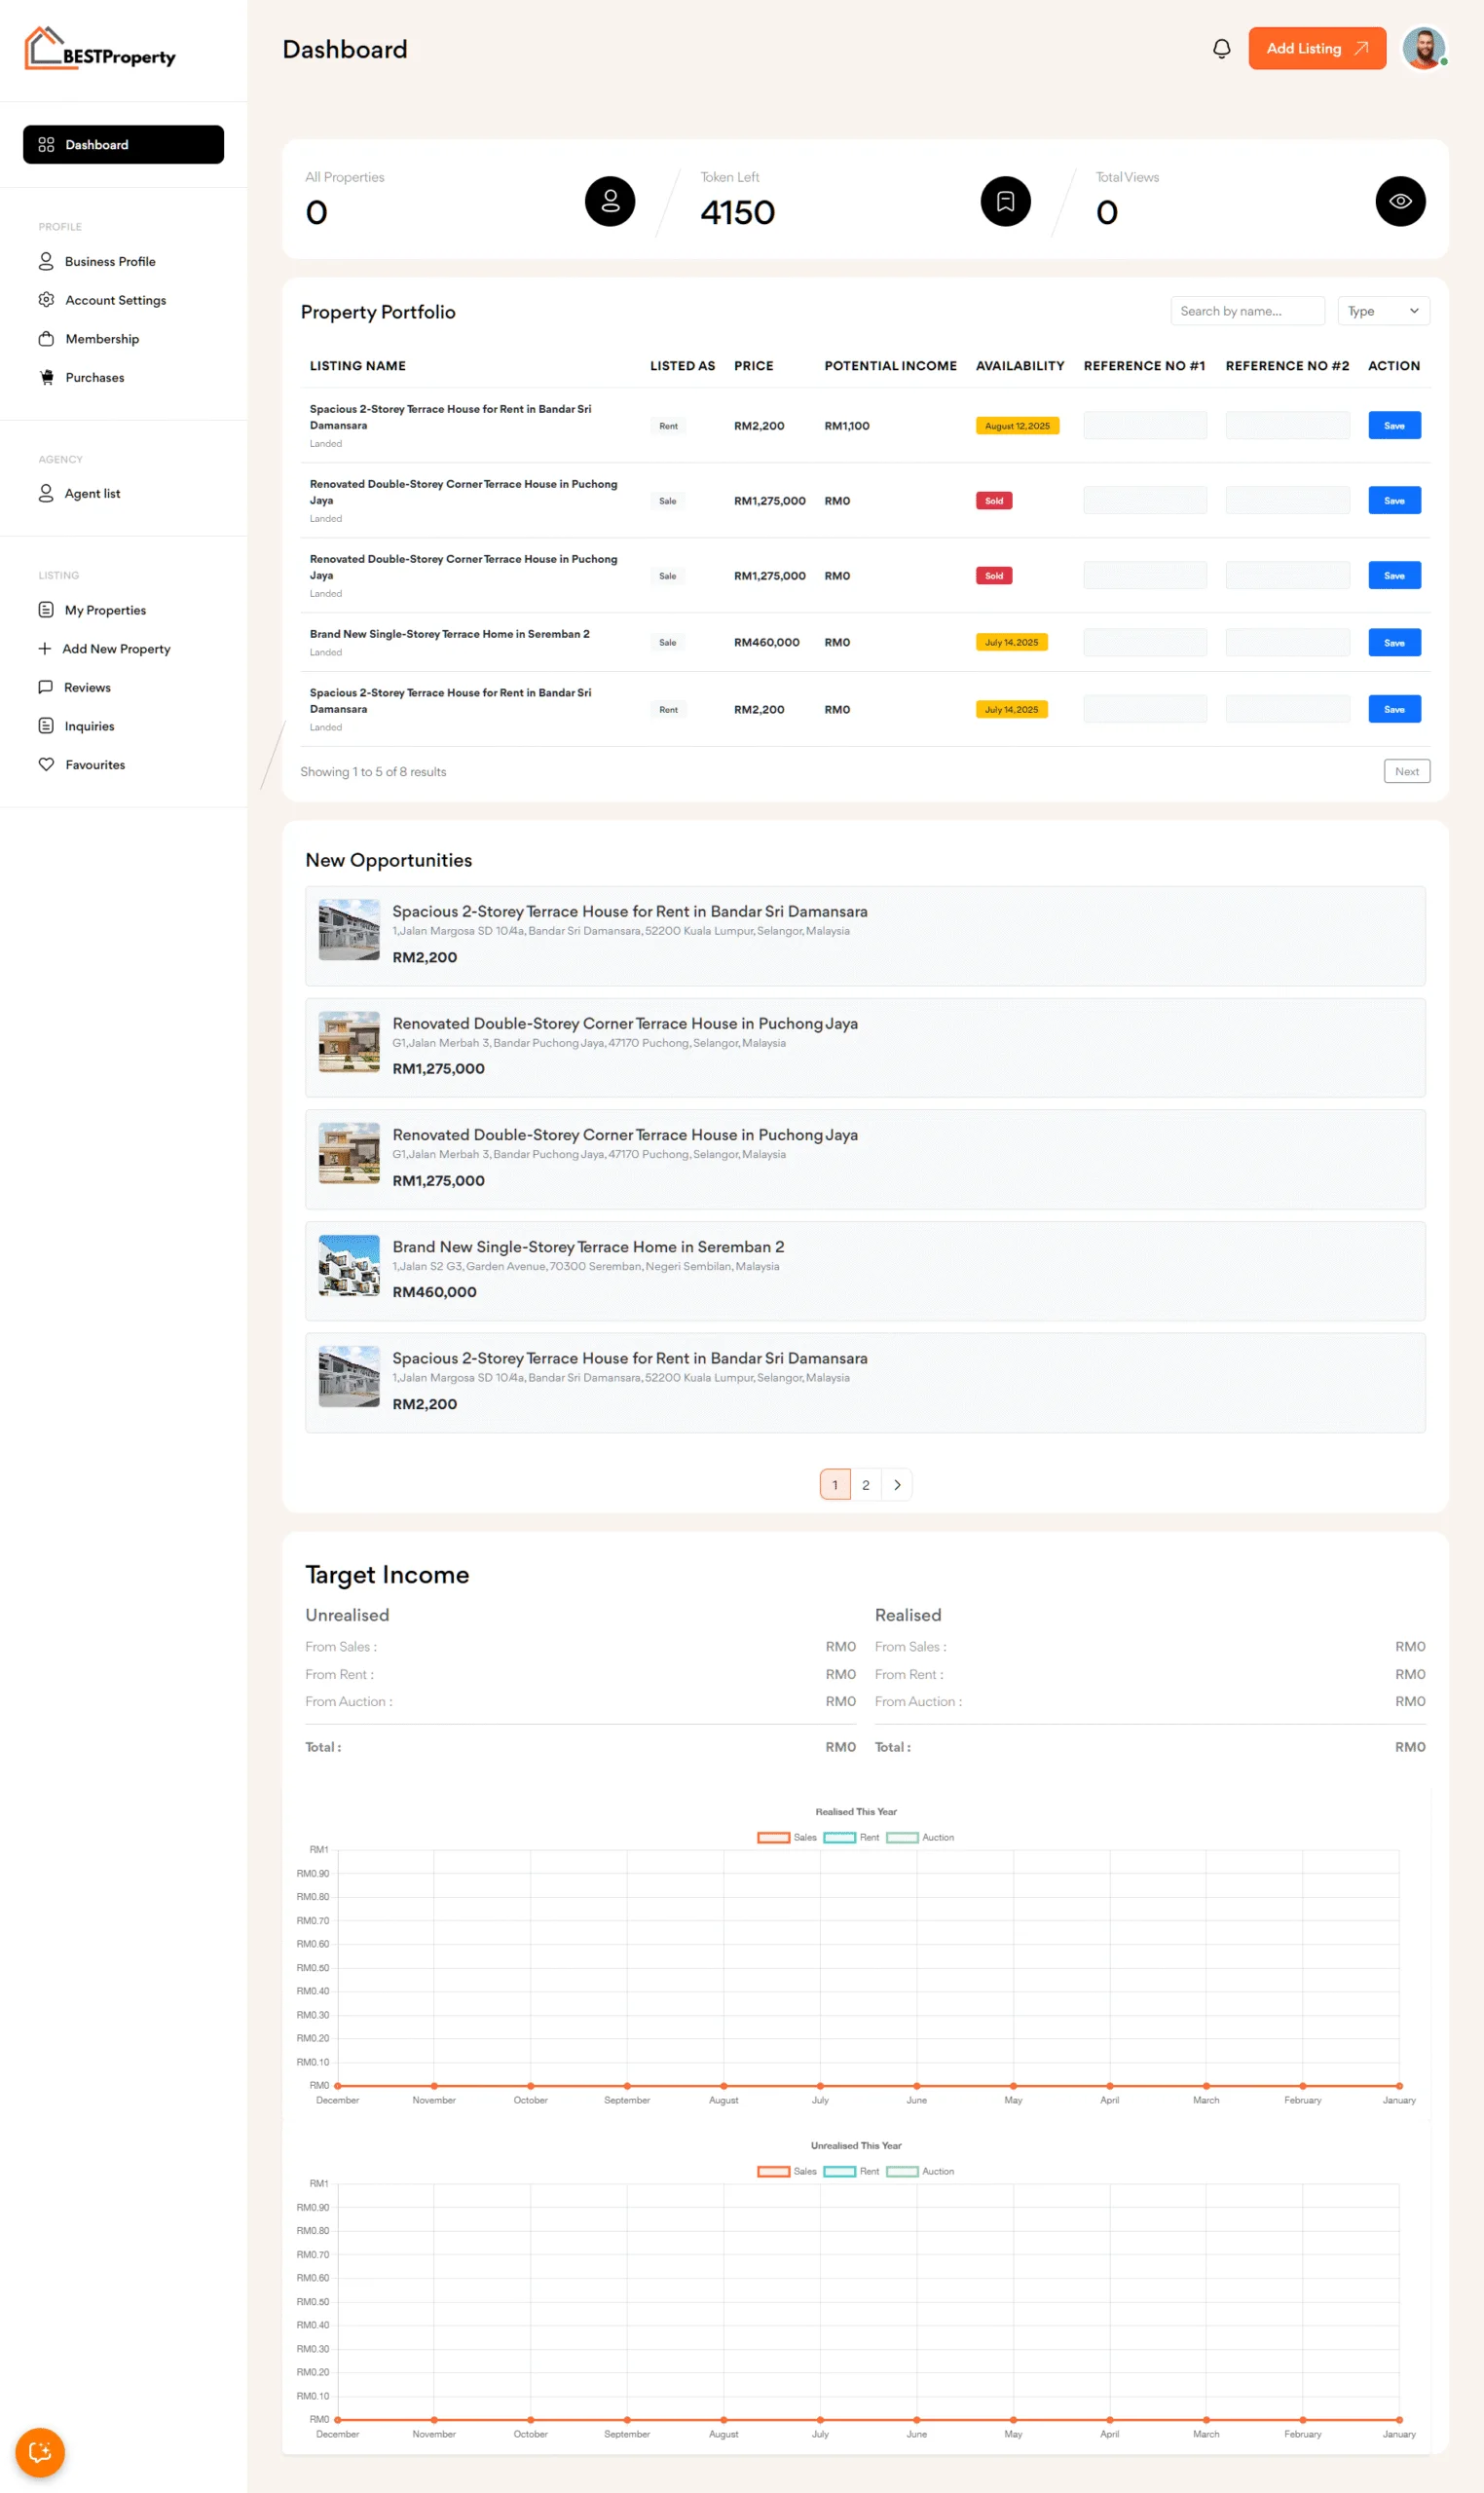Click the Token Left bookmark icon
The height and width of the screenshot is (2493, 1484).
click(x=1005, y=202)
